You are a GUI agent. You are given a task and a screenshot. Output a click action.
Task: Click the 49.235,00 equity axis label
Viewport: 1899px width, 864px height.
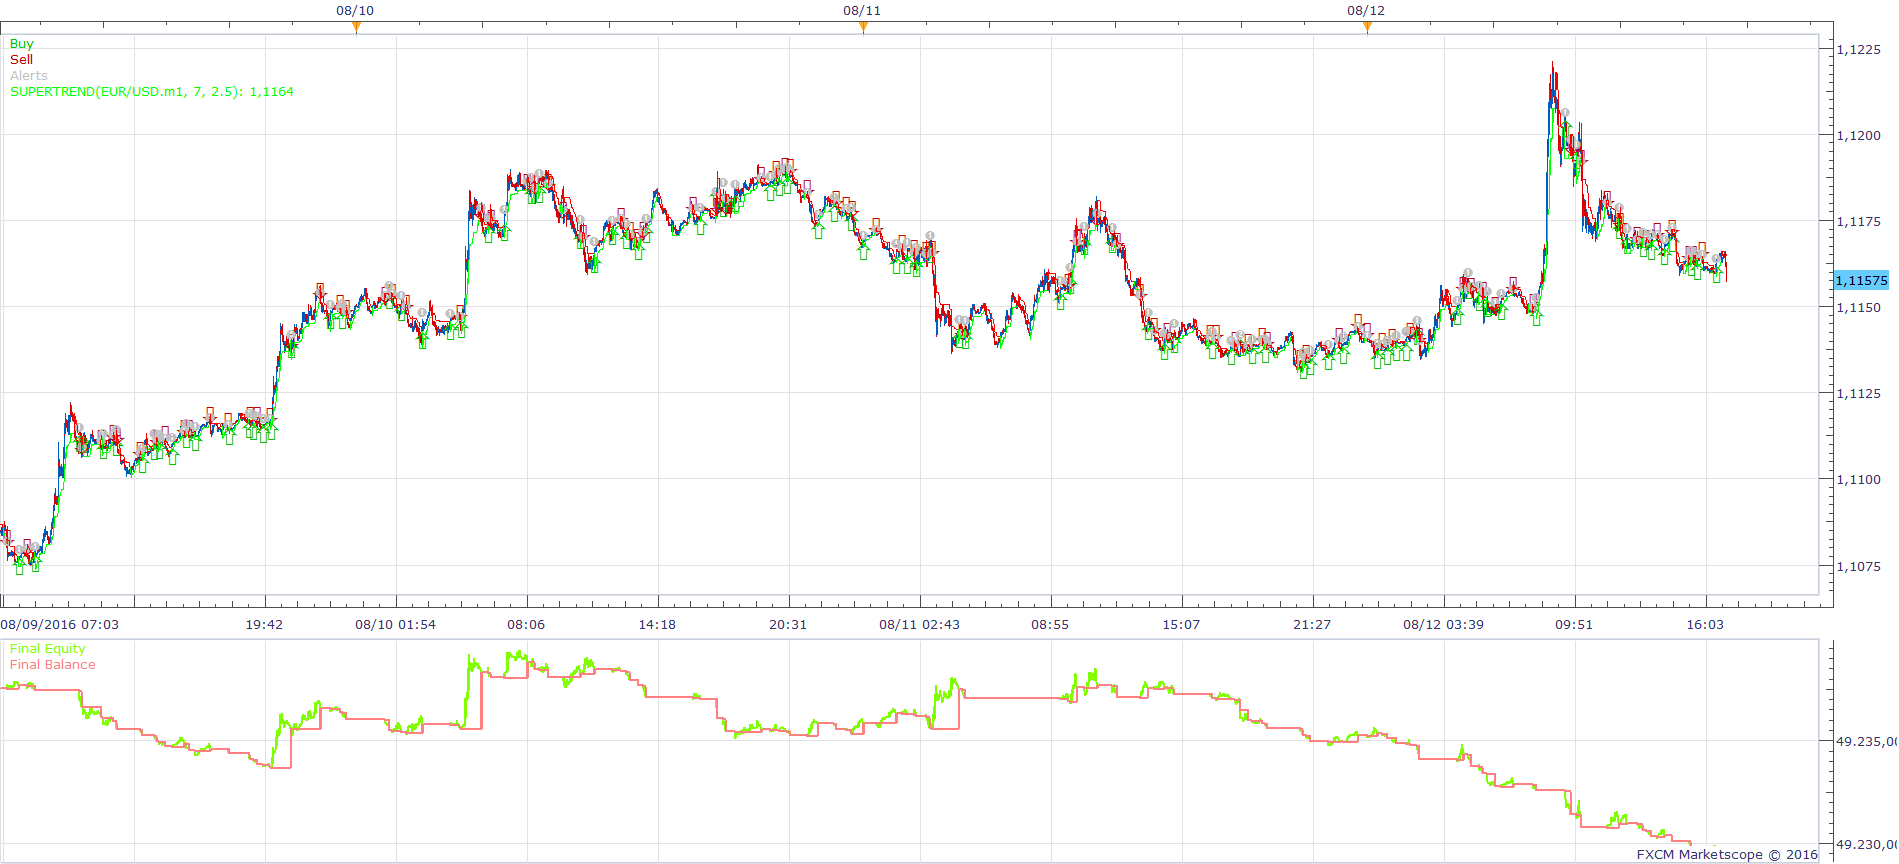1867,741
